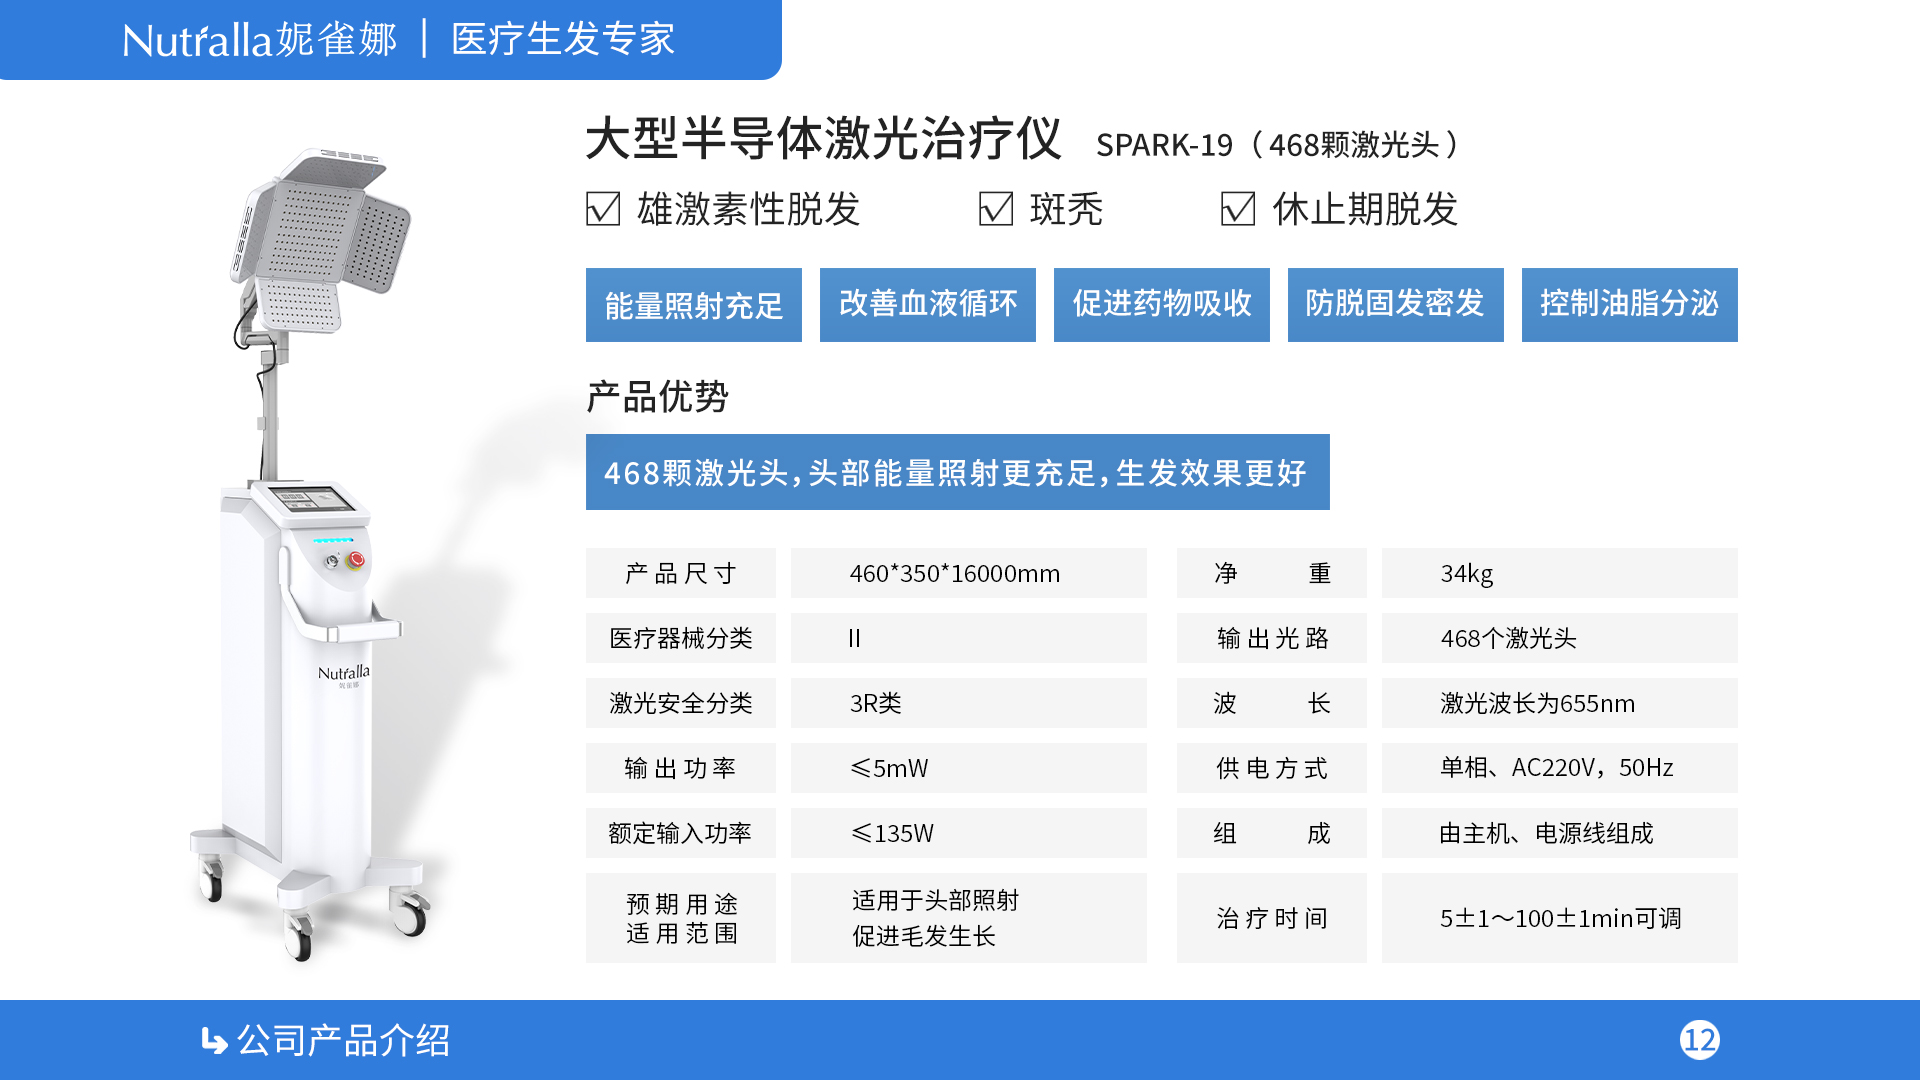
Task: Click the 防脱固发密发 feature box
Action: point(1396,305)
